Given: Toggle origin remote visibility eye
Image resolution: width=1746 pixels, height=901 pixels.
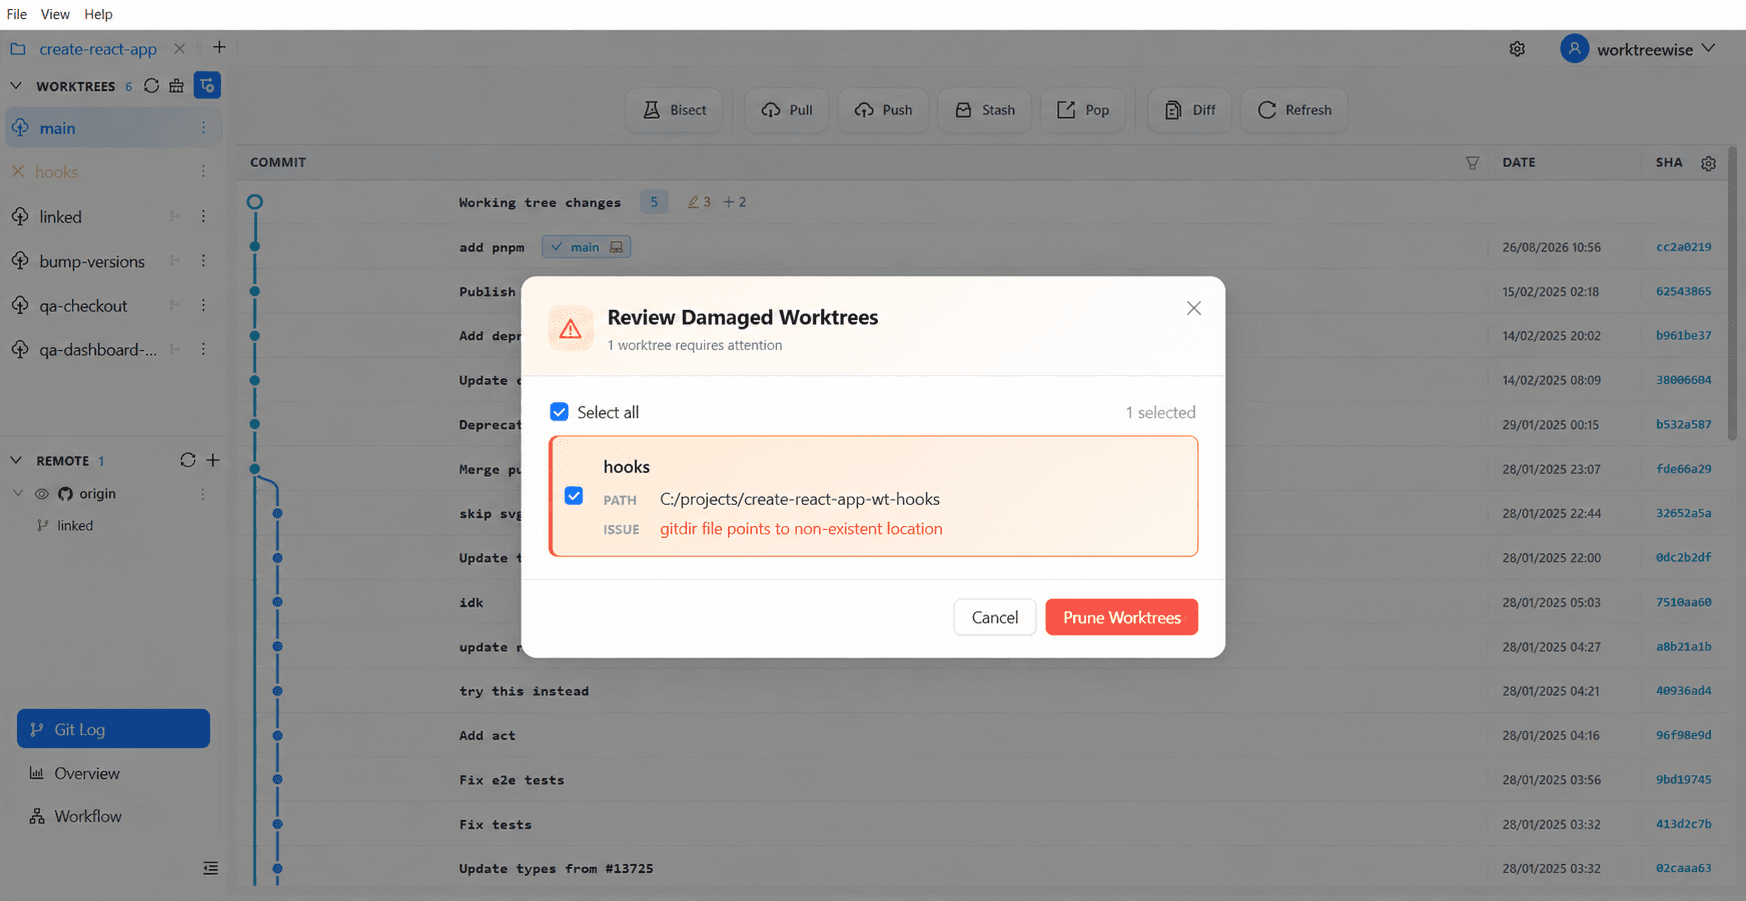Looking at the screenshot, I should click(42, 494).
